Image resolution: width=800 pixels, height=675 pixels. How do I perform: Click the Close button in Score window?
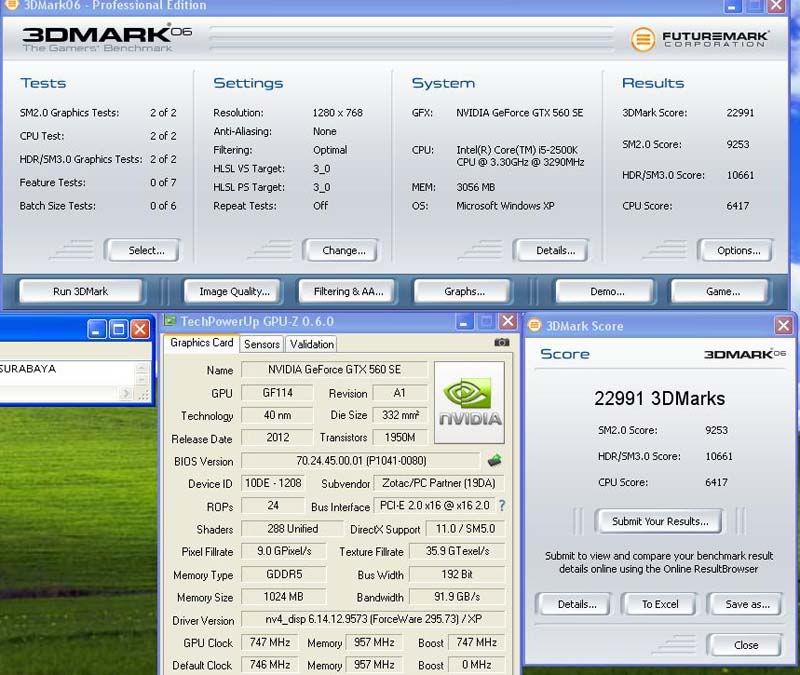click(x=745, y=645)
